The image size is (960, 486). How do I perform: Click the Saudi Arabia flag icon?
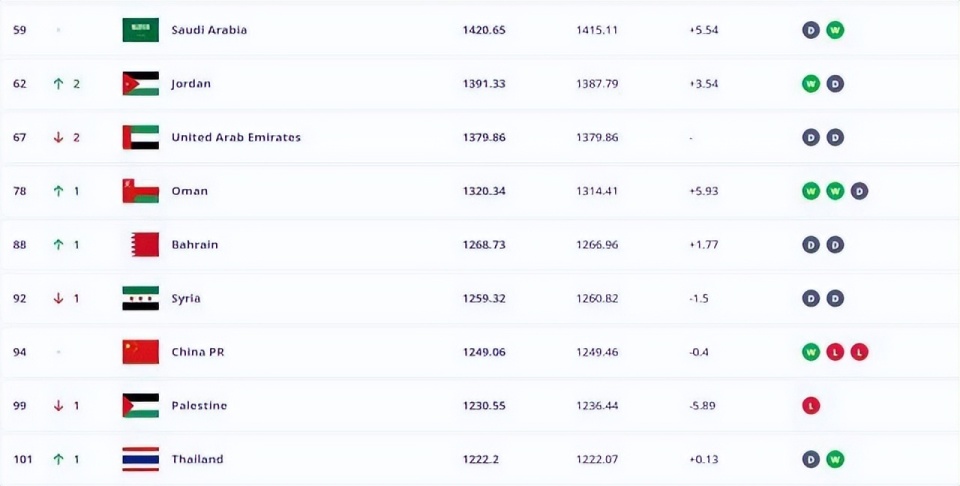(140, 30)
